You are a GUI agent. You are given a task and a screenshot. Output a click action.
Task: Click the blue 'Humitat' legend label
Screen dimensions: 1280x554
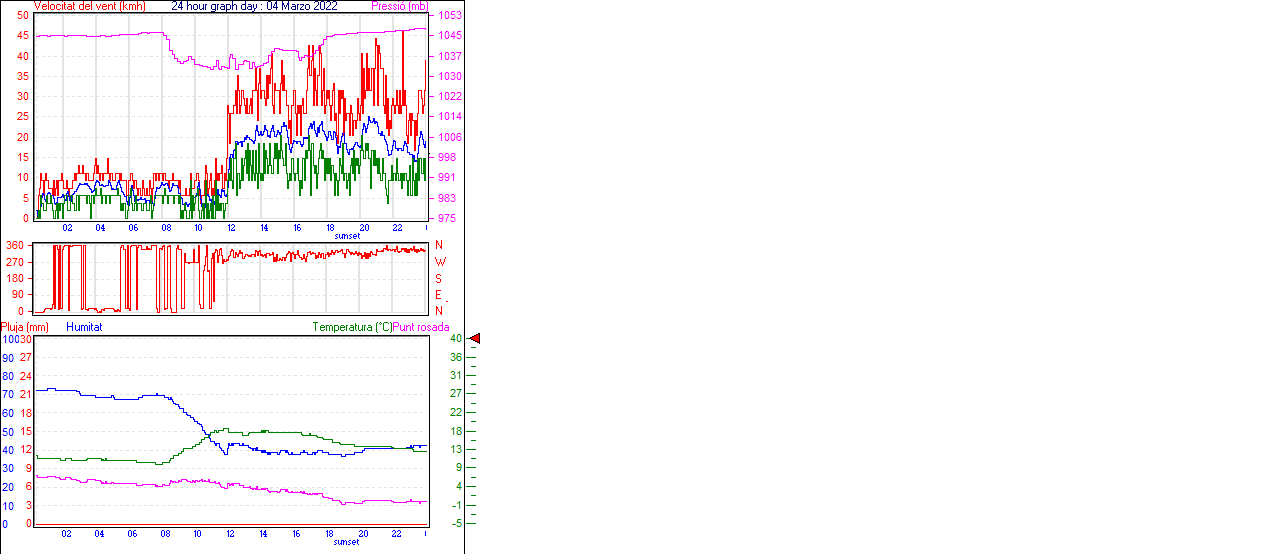pyautogui.click(x=84, y=327)
